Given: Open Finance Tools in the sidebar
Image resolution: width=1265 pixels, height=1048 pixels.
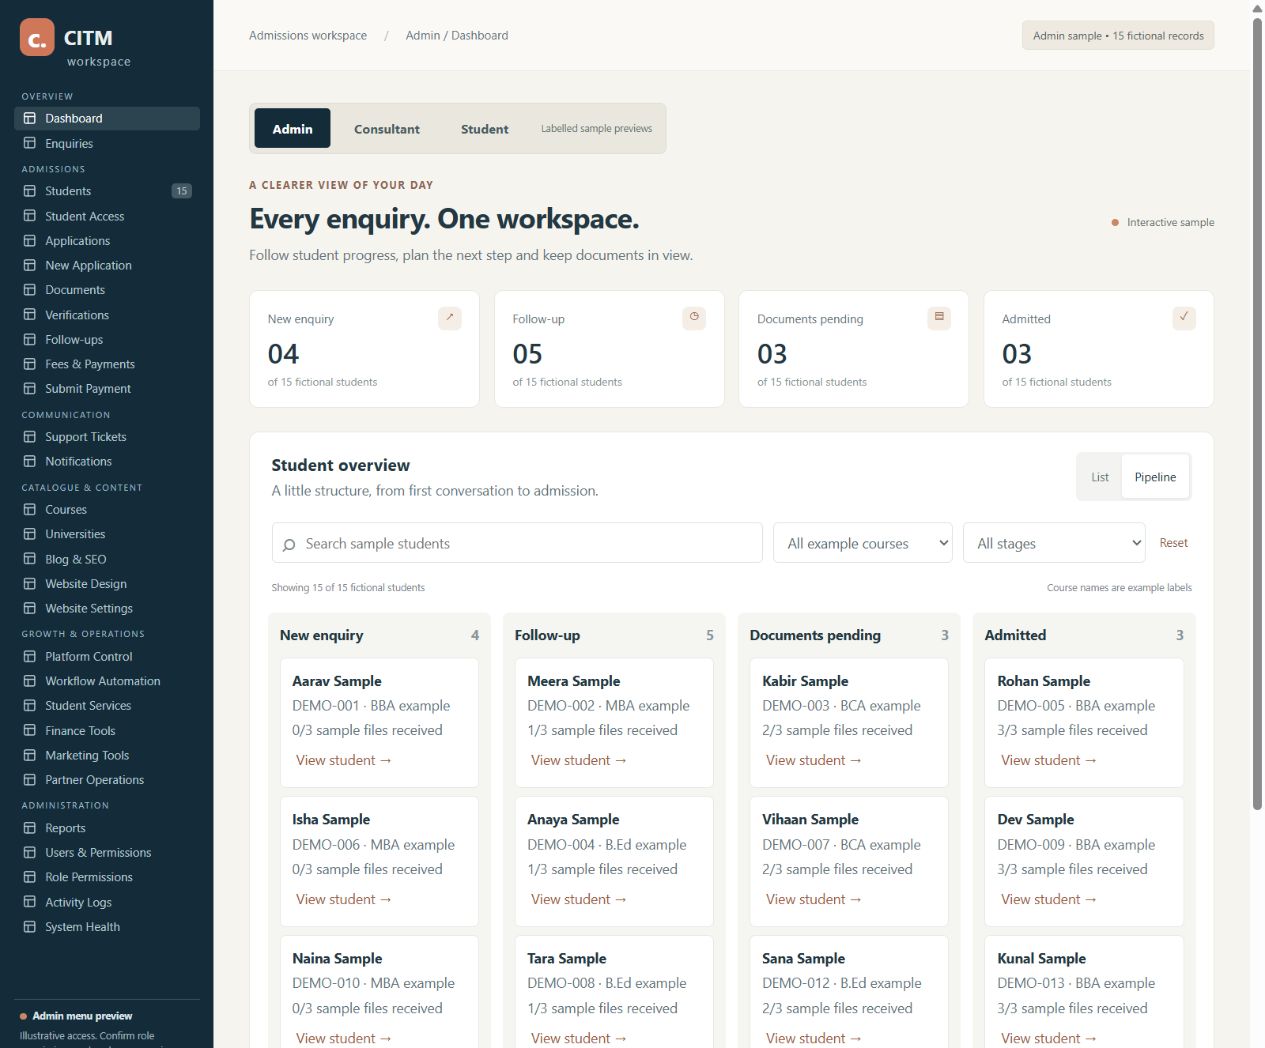Looking at the screenshot, I should (x=107, y=730).
